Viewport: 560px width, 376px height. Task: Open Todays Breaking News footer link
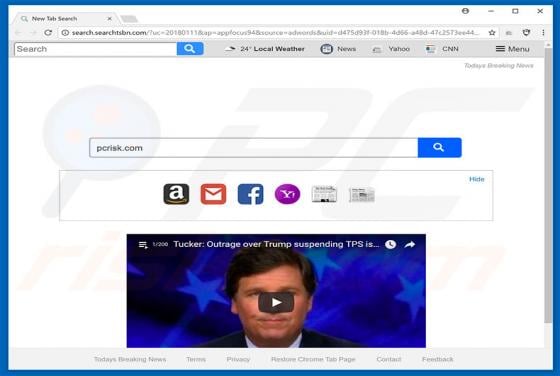(x=130, y=359)
